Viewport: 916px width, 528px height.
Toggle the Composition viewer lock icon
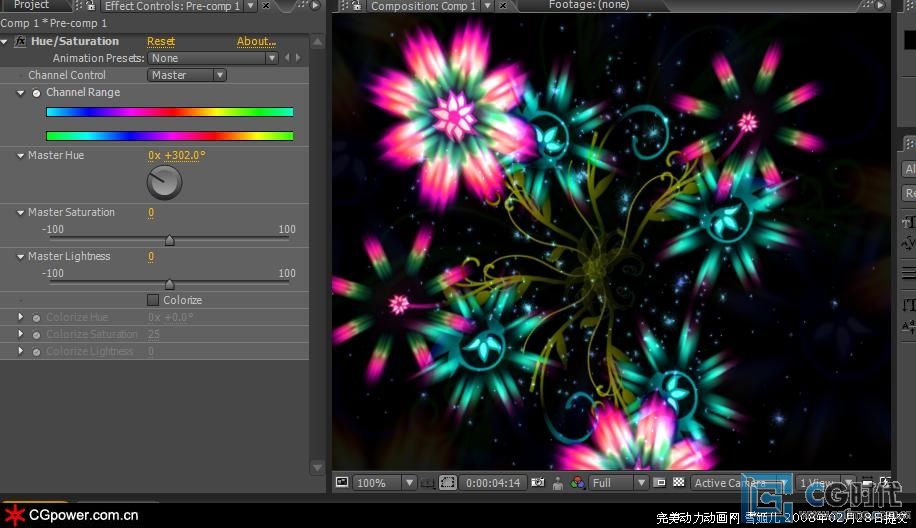[x=356, y=6]
